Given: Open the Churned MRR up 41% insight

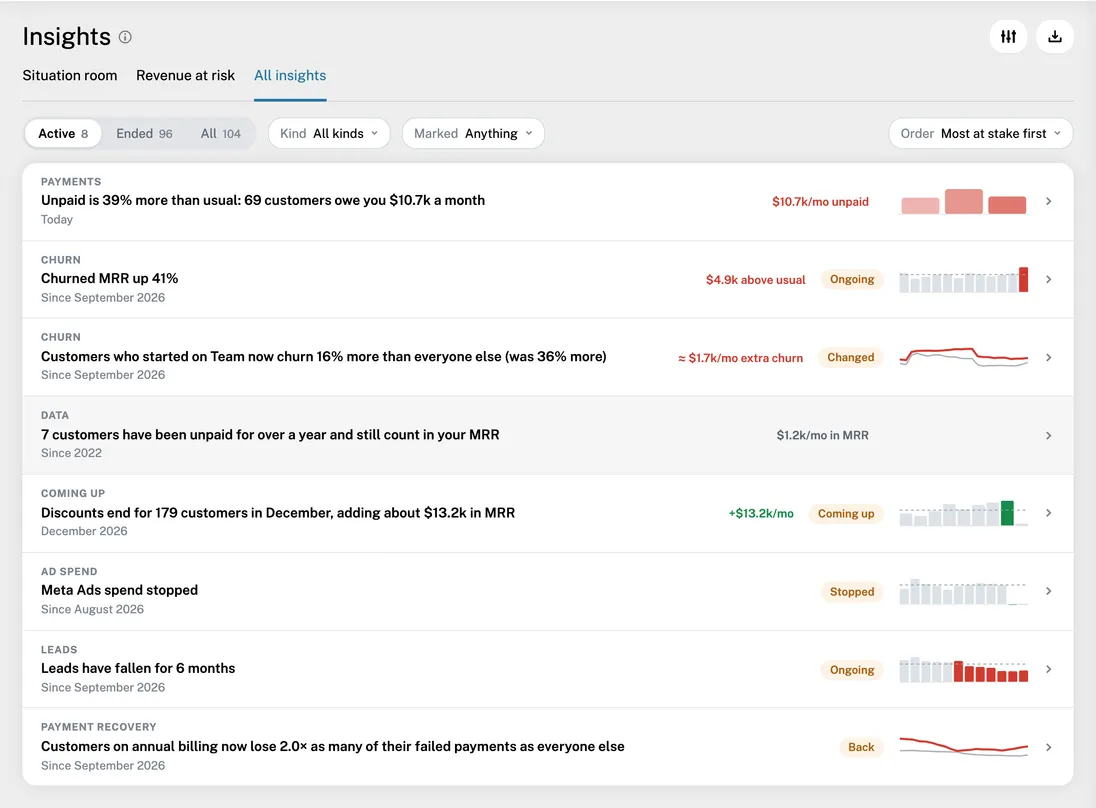Looking at the screenshot, I should tap(548, 280).
